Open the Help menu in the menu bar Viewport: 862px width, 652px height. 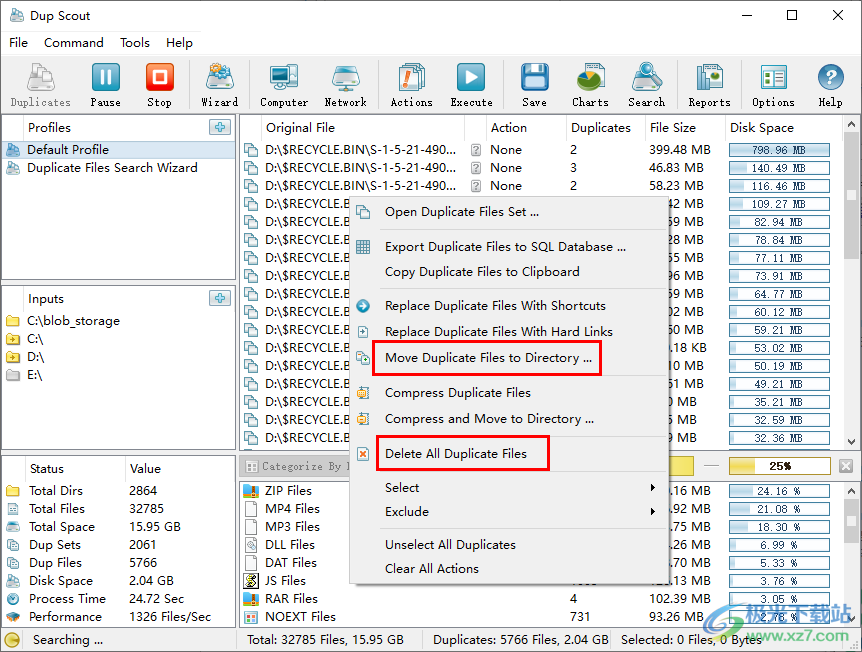point(179,42)
